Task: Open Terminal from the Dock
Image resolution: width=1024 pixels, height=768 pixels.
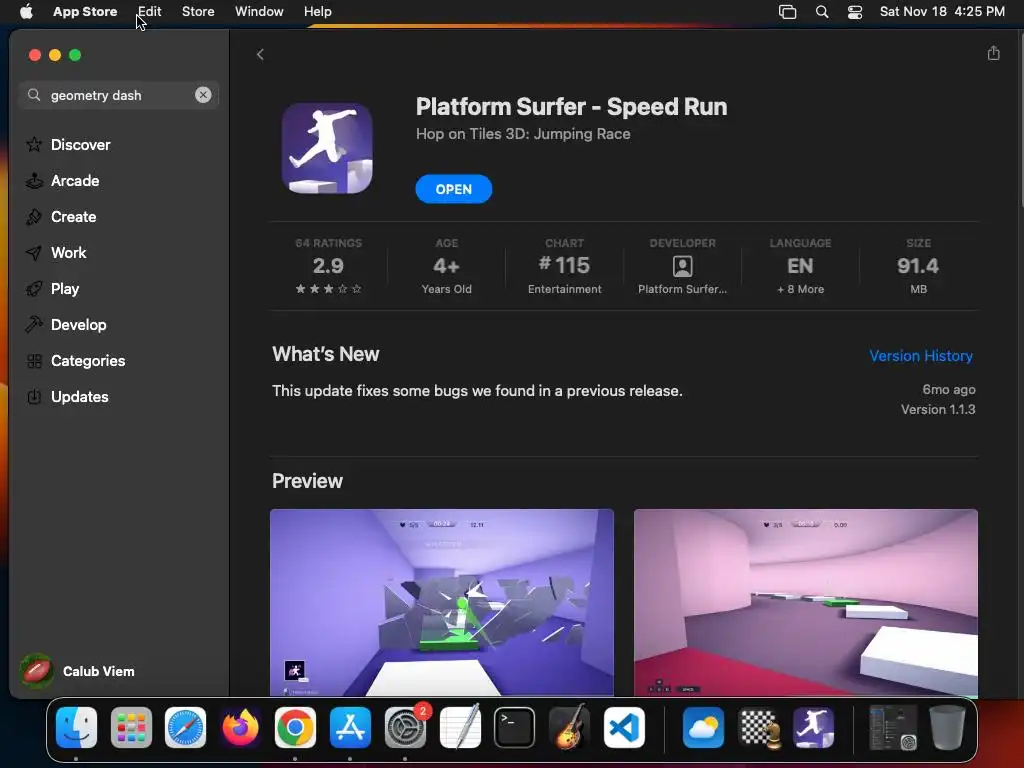Action: pyautogui.click(x=515, y=727)
